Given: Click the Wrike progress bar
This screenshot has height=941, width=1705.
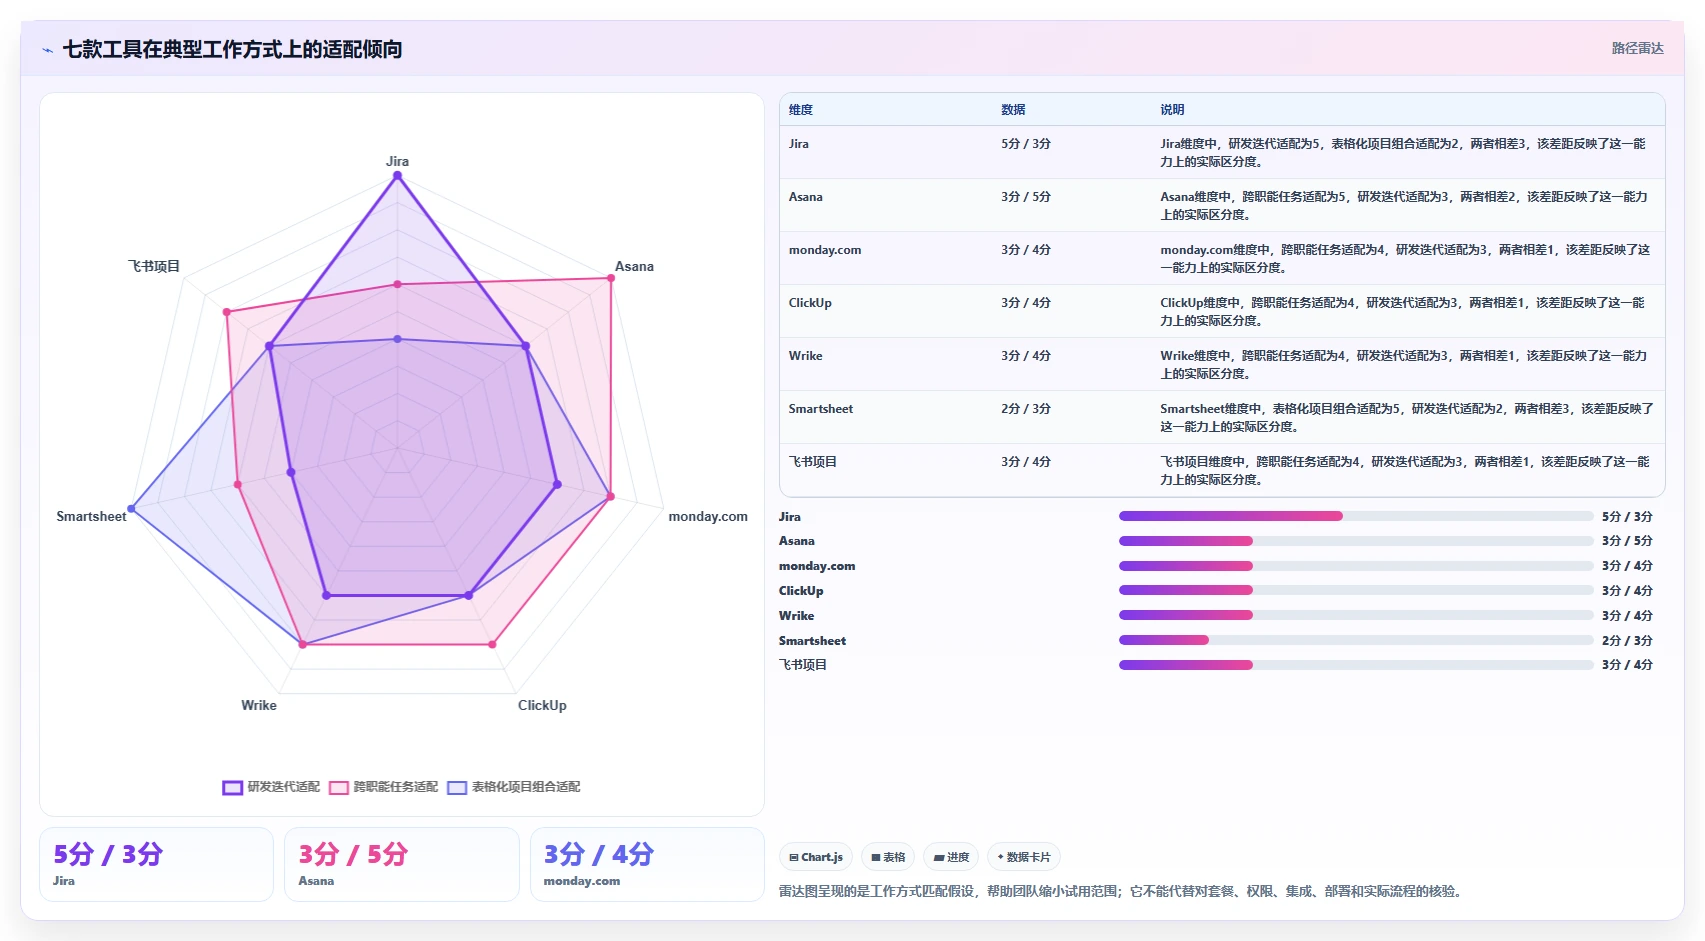Looking at the screenshot, I should click(x=1355, y=615).
